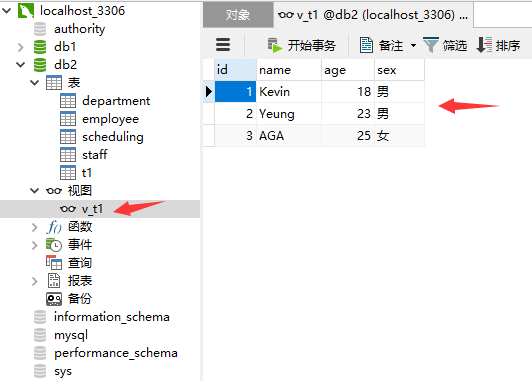Viewport: 532px width, 381px height.
Task: Click the name column header
Action: click(289, 70)
